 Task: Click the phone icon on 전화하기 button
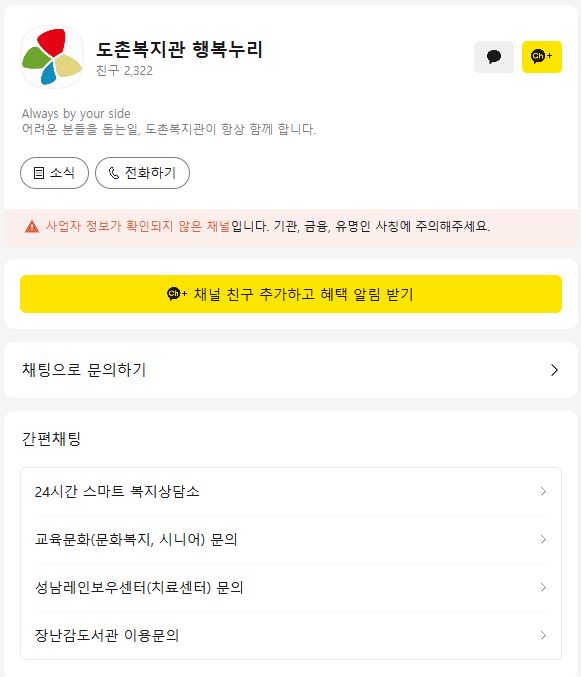pyautogui.click(x=114, y=173)
